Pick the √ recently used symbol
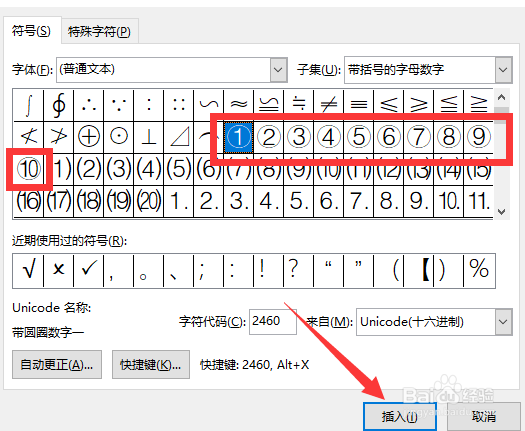This screenshot has height=431, width=525. pos(28,270)
